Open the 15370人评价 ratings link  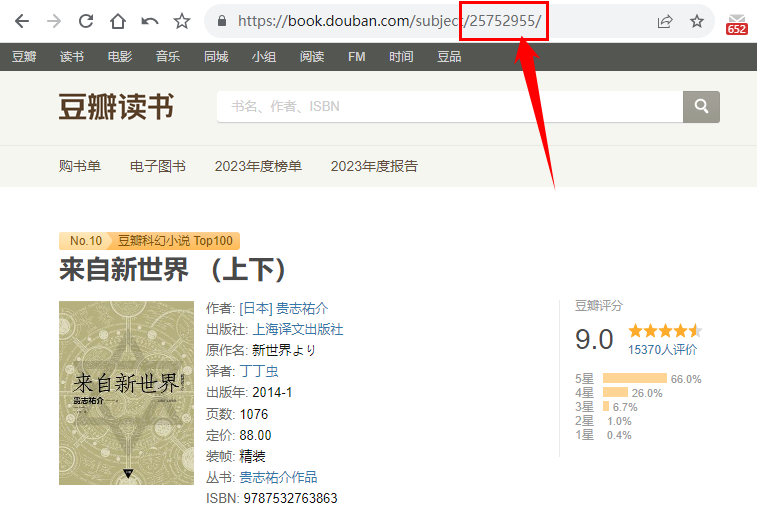click(x=662, y=350)
